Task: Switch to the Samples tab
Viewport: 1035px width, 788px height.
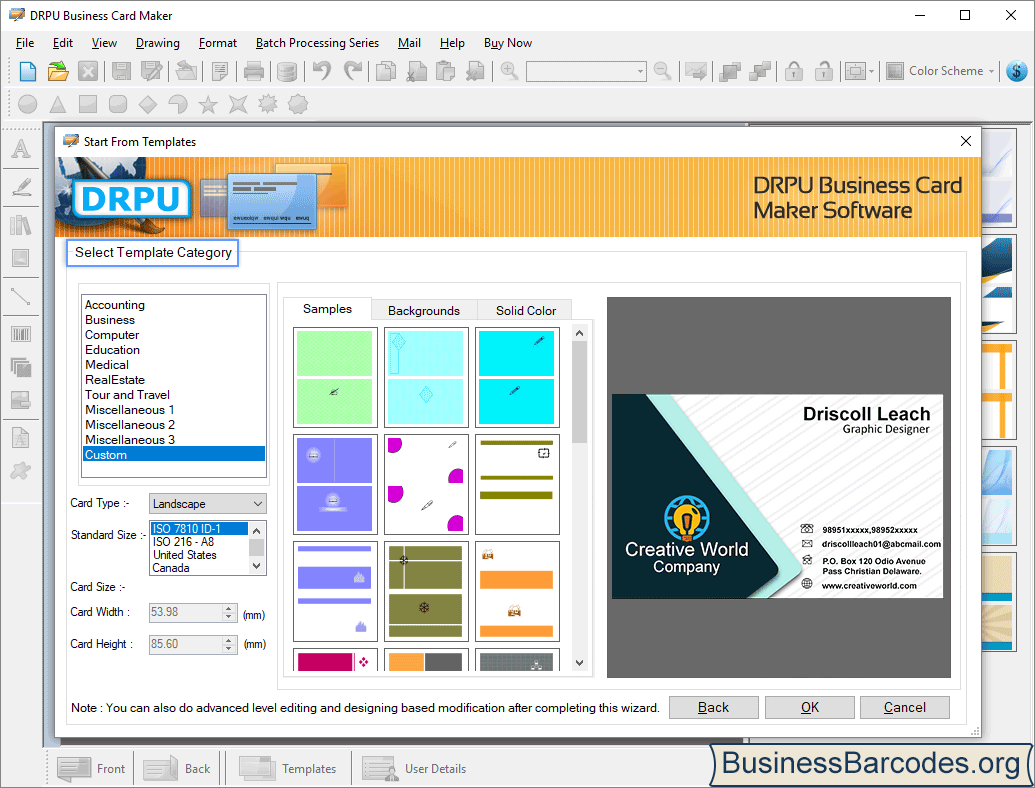Action: [327, 309]
